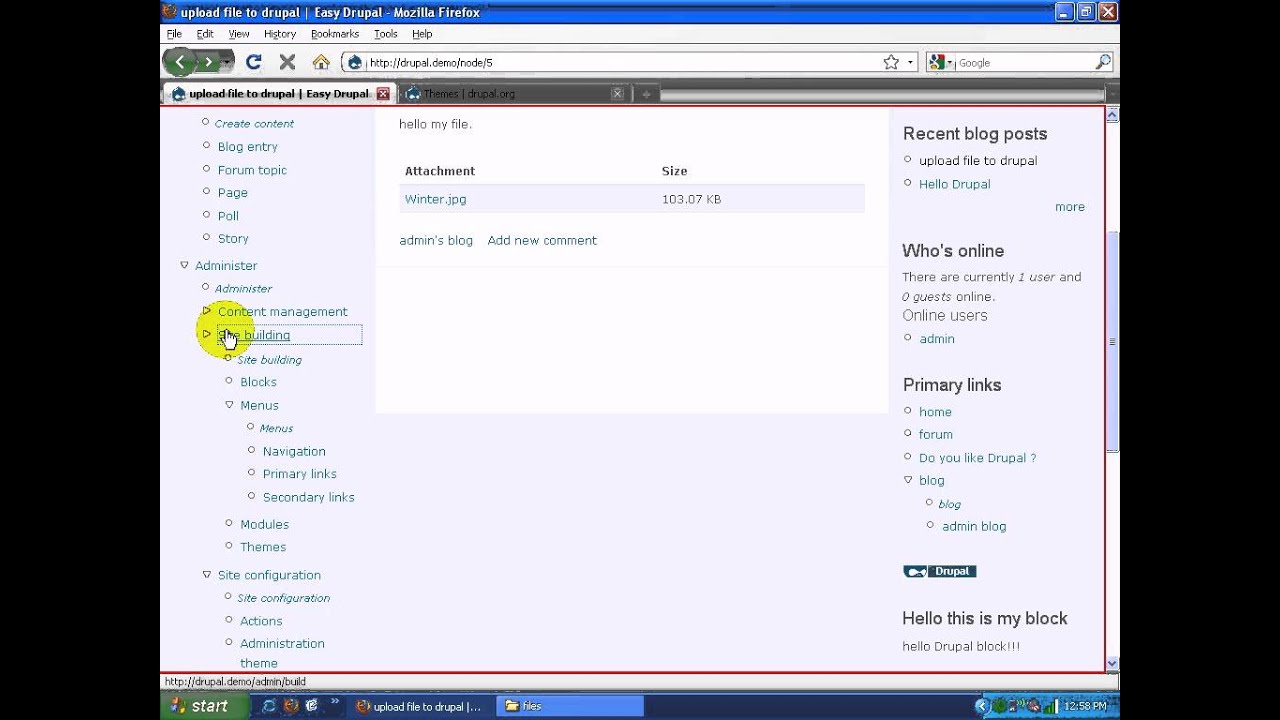Screen dimensions: 1280x720
Task: Click the search magnifier icon
Action: pos(1103,62)
